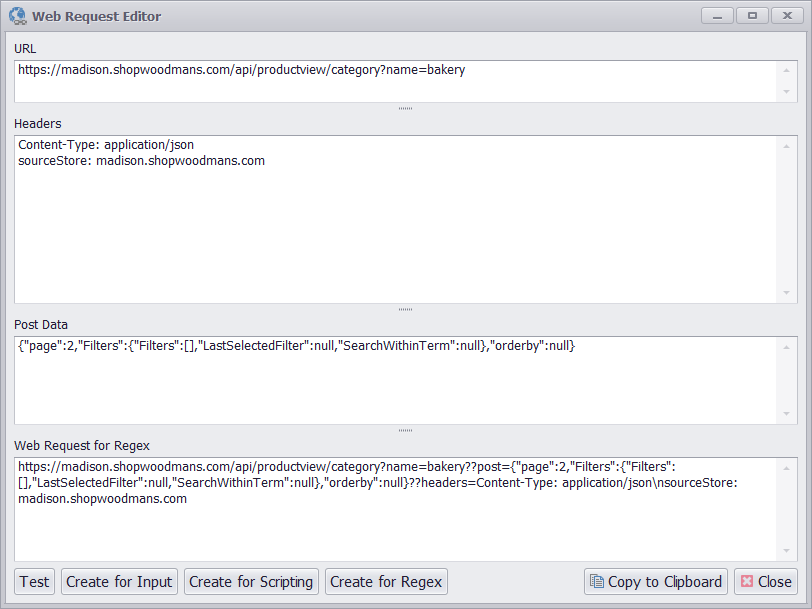Click inside the URL text field
812x609 pixels.
[395, 81]
